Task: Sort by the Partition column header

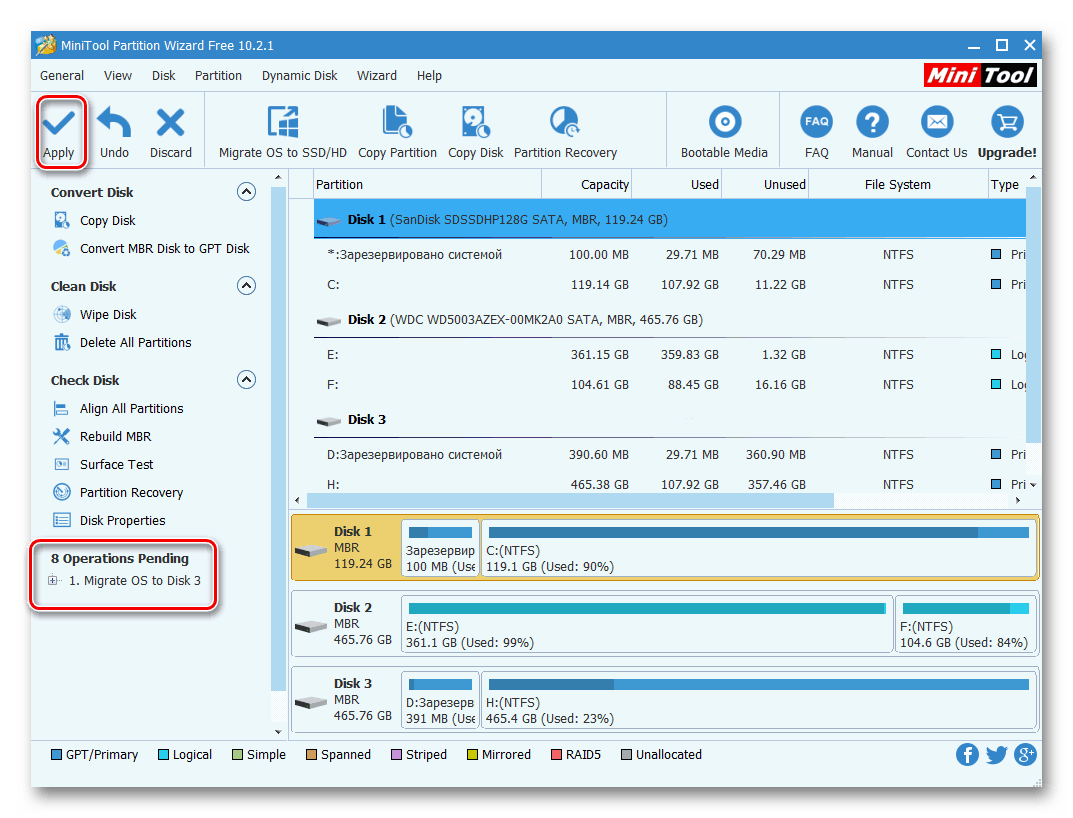Action: [x=427, y=185]
